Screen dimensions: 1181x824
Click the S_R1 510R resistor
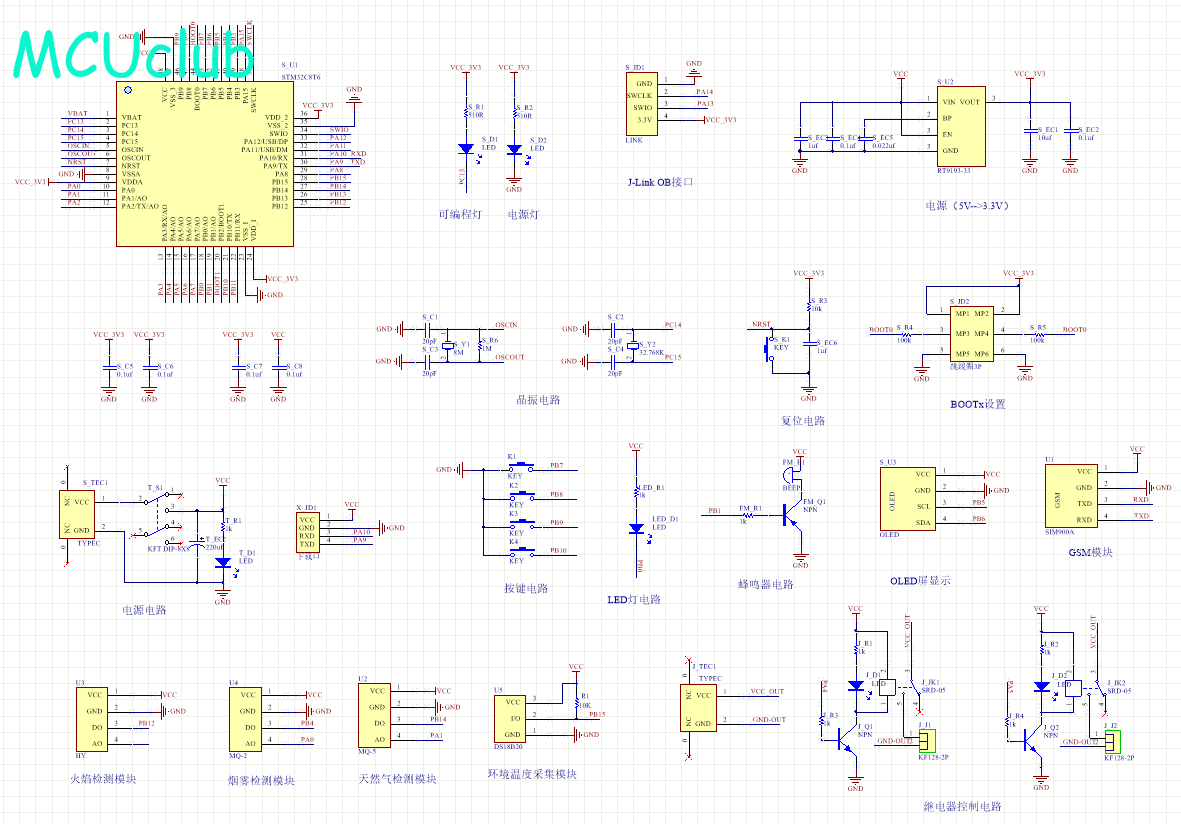coord(465,111)
